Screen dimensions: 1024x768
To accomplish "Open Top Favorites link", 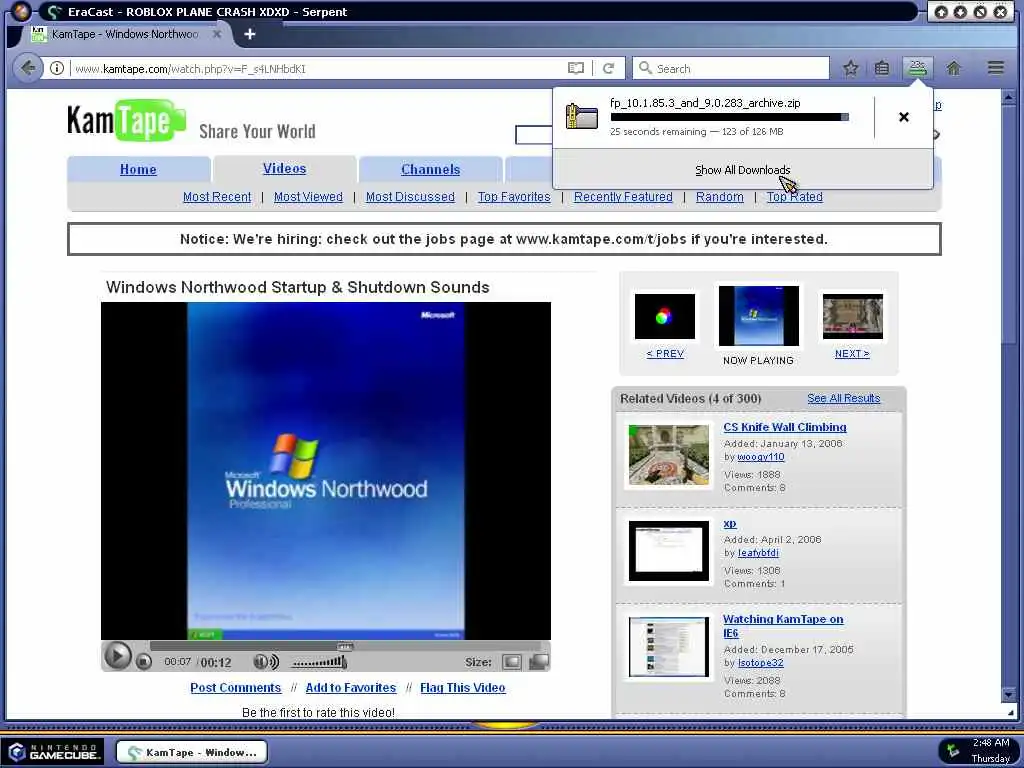I will pyautogui.click(x=514, y=197).
